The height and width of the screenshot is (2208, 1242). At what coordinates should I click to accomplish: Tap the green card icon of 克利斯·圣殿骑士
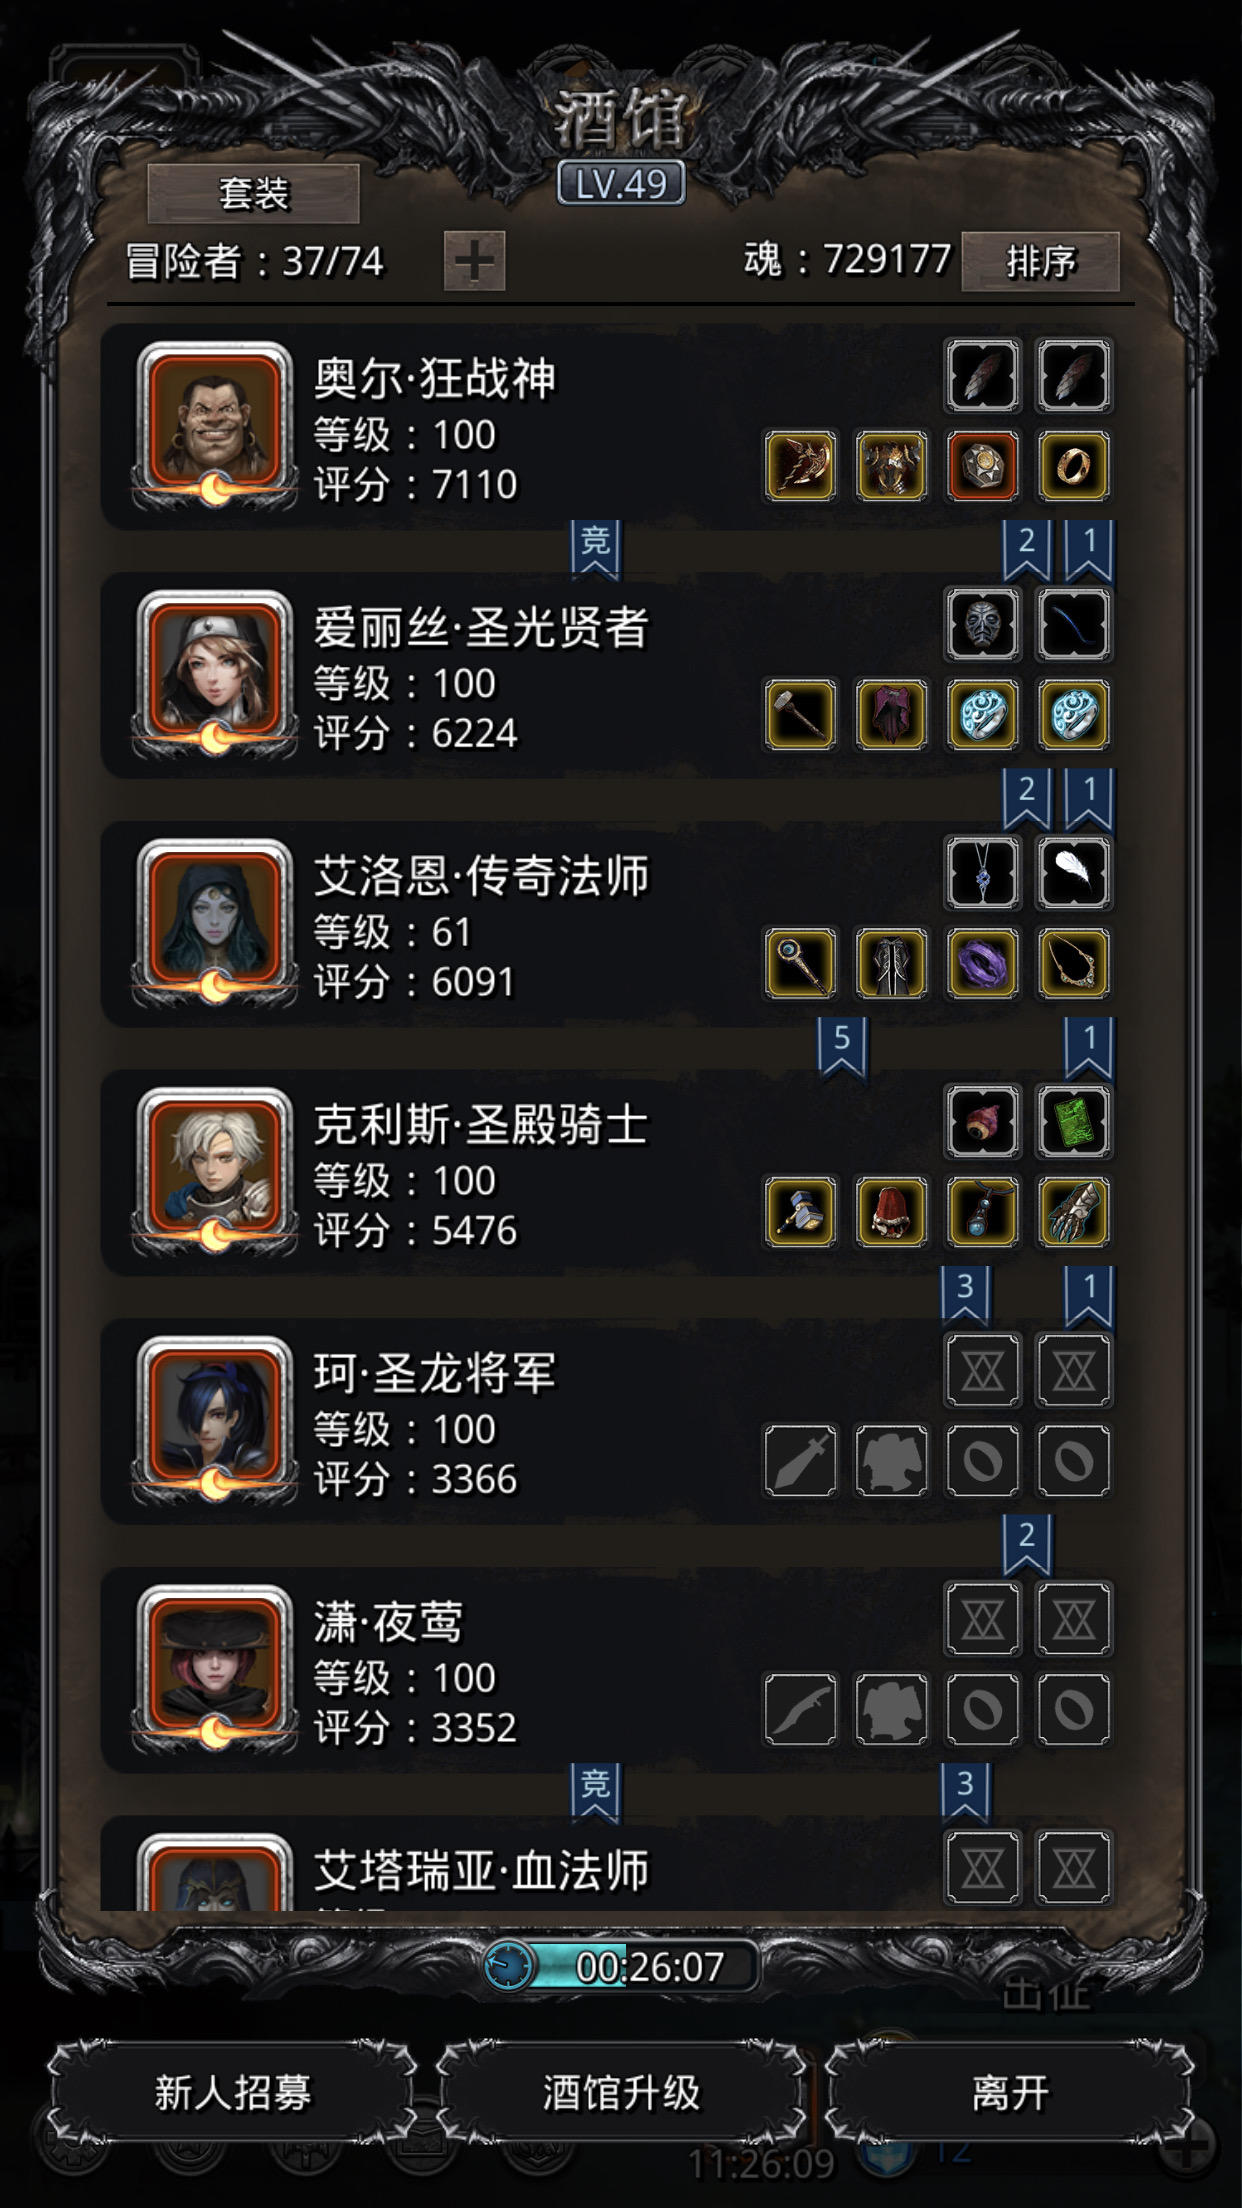pyautogui.click(x=1074, y=1122)
